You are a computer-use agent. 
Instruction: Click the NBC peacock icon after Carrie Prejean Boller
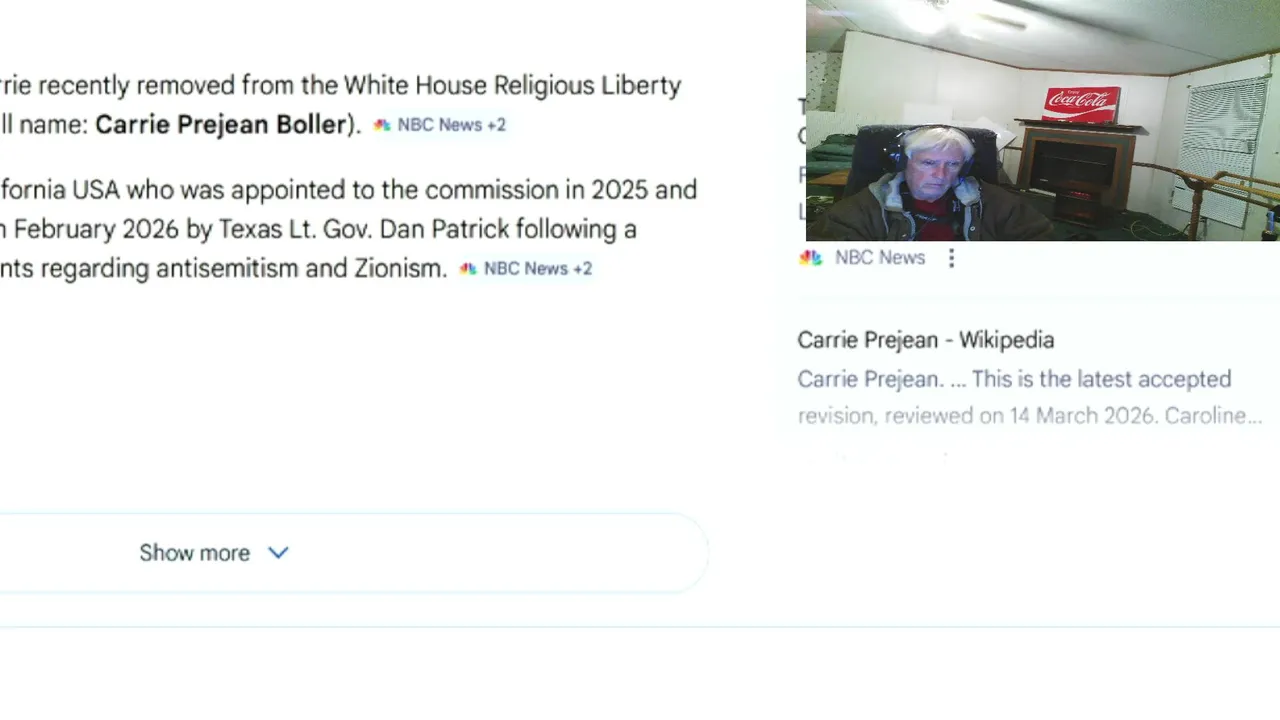pos(381,125)
